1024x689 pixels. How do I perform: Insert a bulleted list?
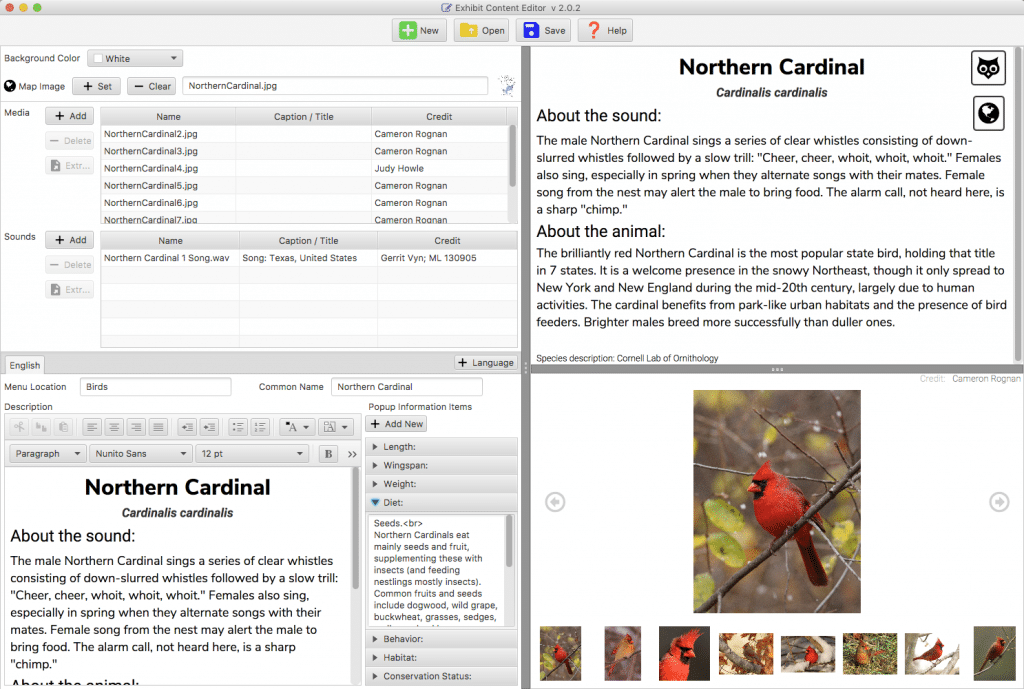[x=238, y=427]
